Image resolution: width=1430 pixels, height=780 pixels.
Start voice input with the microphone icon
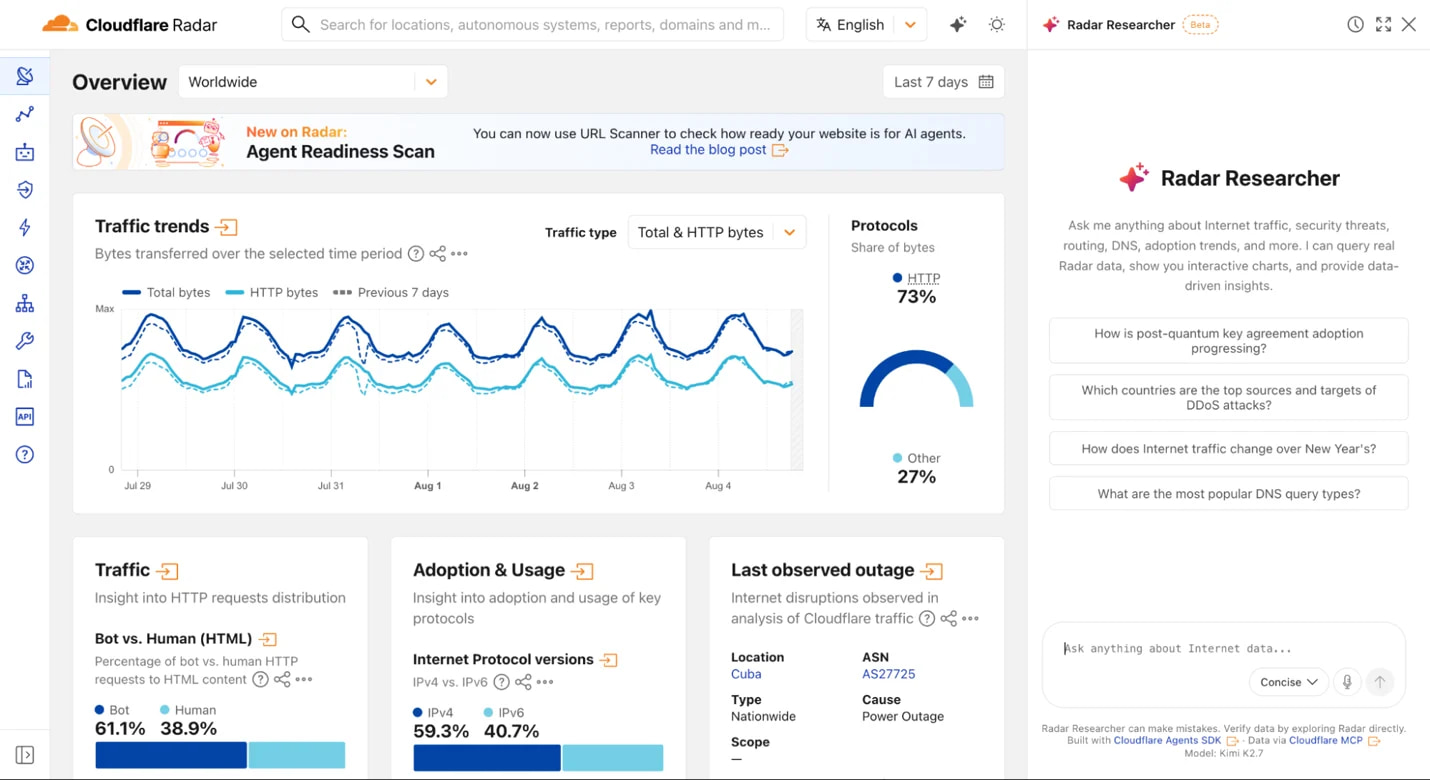[1347, 682]
